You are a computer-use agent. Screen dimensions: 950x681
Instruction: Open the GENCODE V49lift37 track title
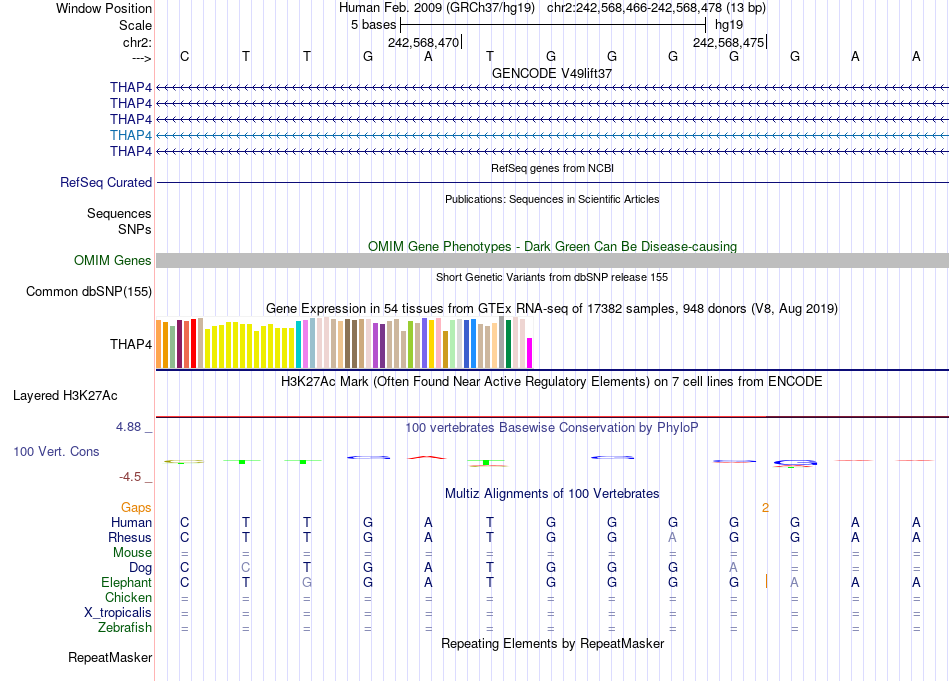tap(552, 73)
